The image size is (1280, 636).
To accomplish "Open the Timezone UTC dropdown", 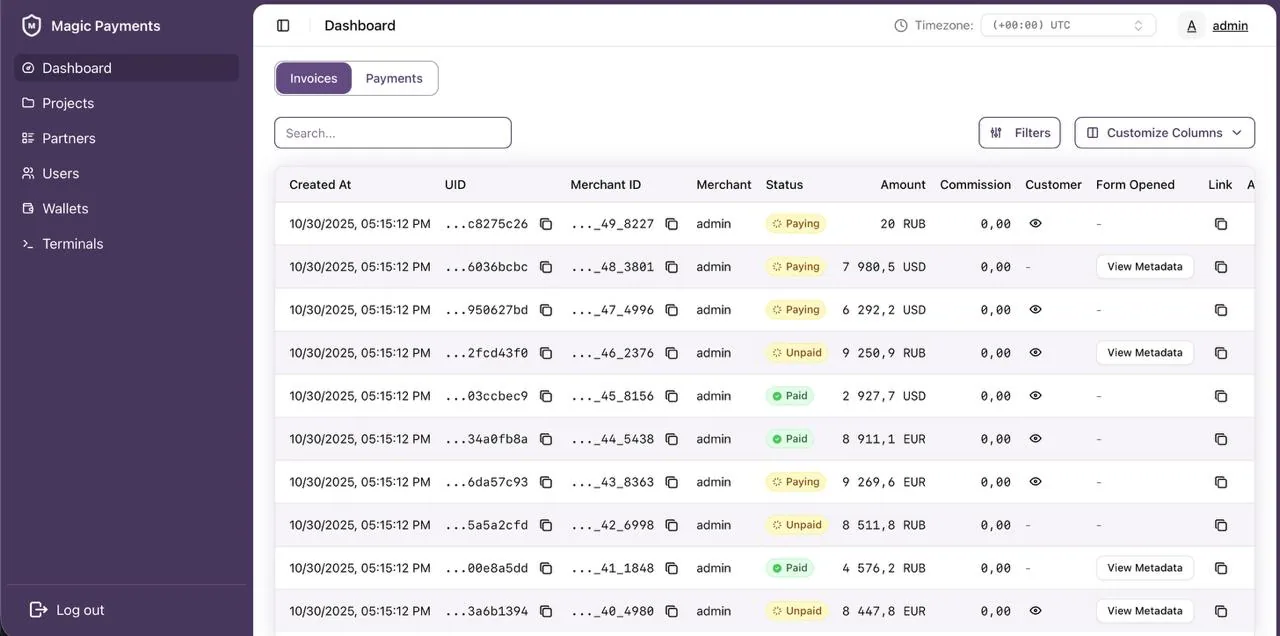I will (1068, 26).
